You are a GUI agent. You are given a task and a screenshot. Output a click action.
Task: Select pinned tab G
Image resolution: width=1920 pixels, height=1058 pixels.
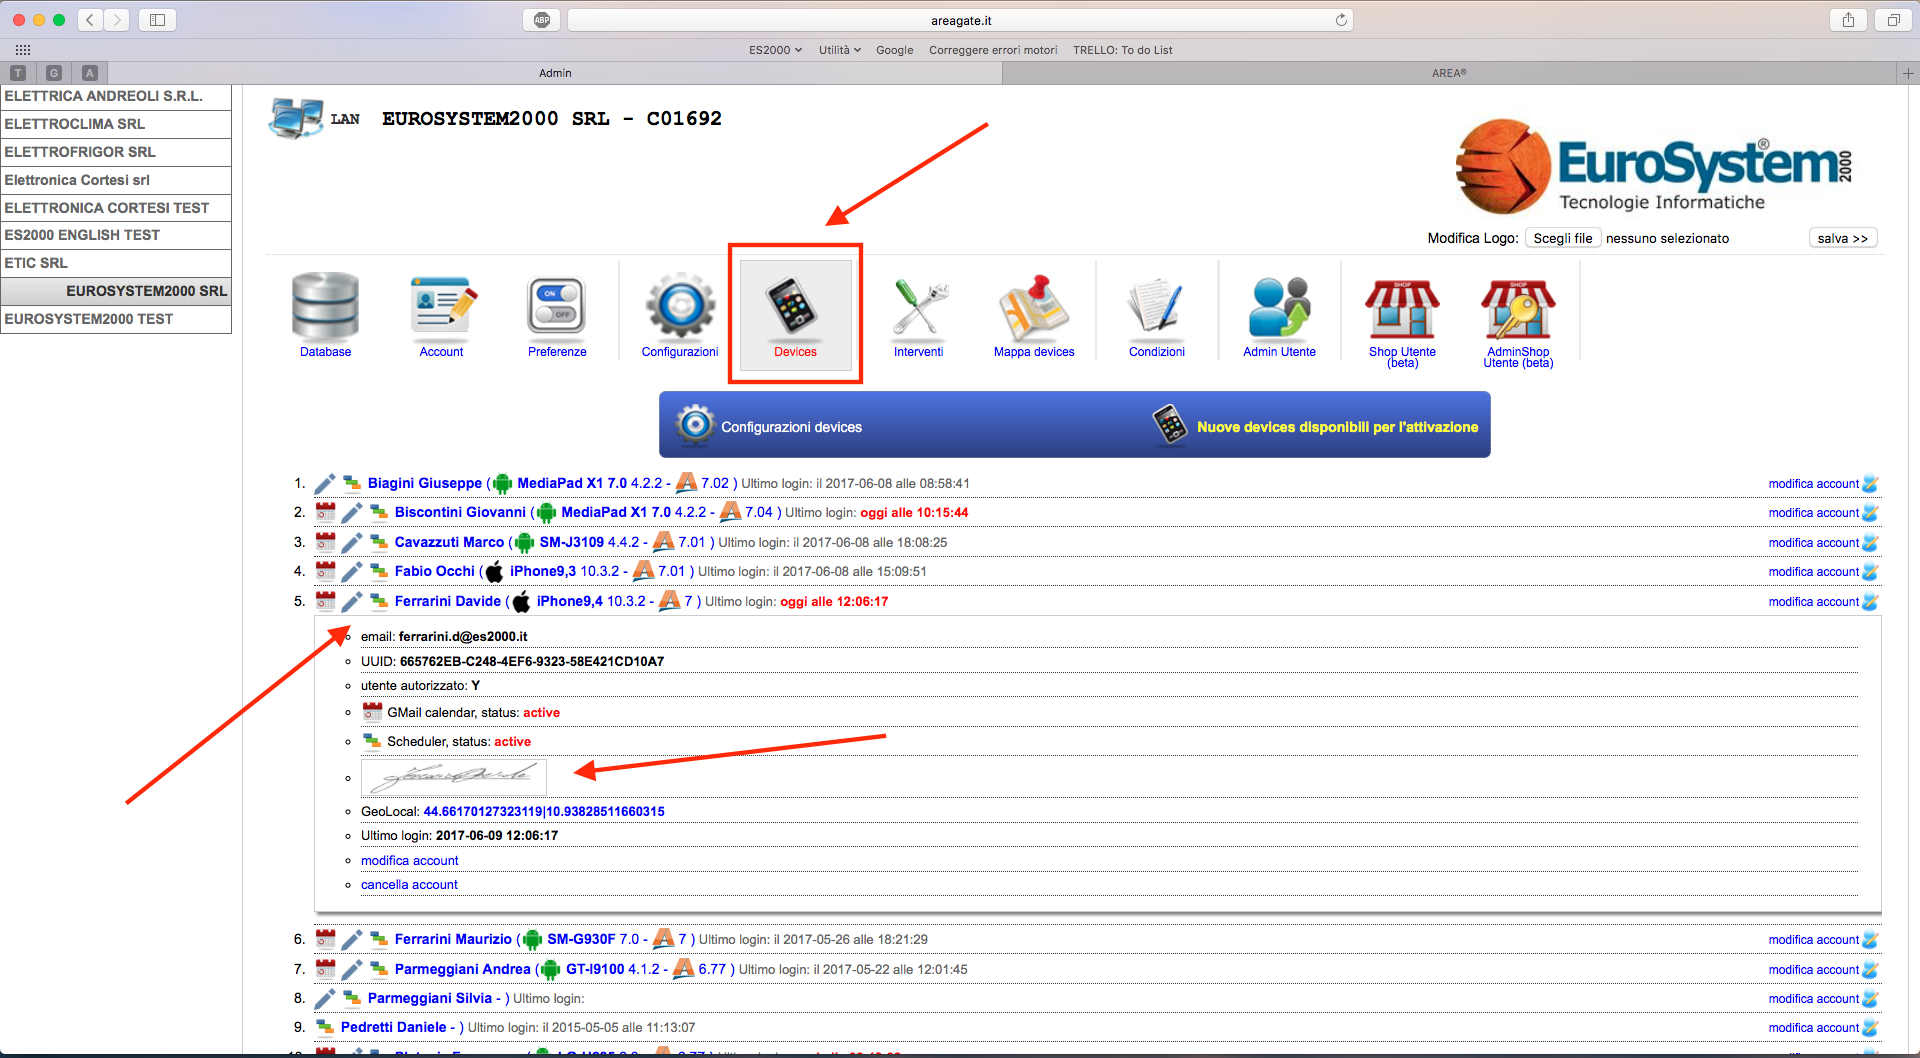click(x=54, y=73)
